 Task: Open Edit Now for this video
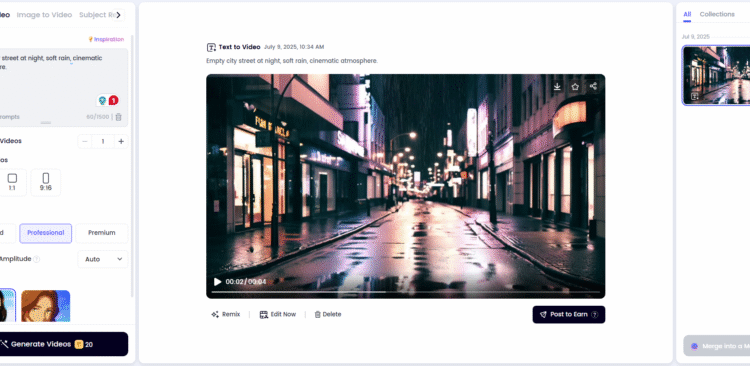[278, 314]
